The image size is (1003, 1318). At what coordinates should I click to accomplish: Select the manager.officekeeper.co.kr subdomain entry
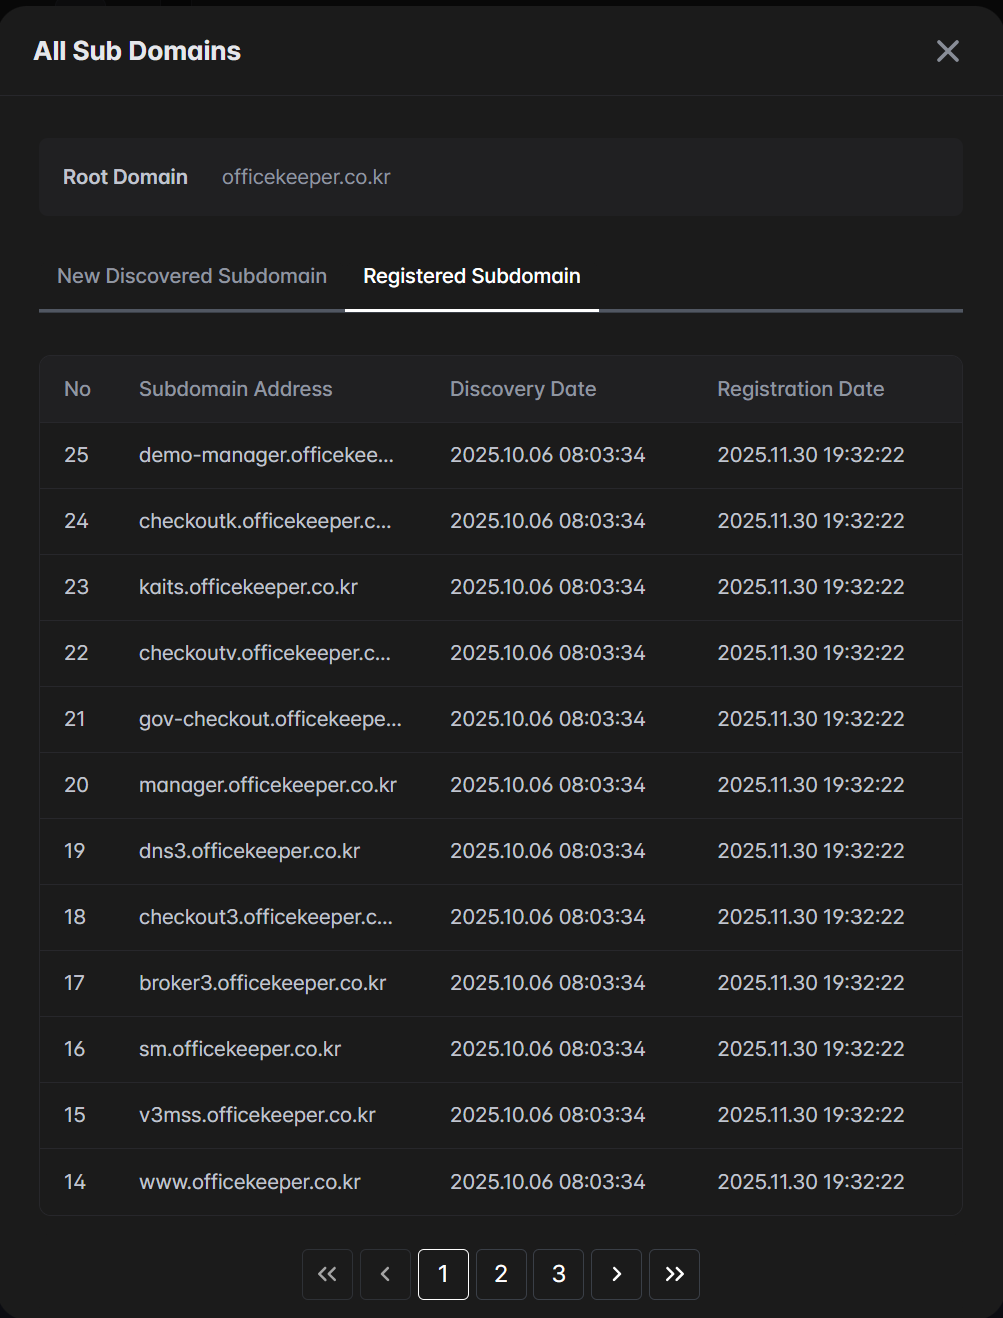267,785
